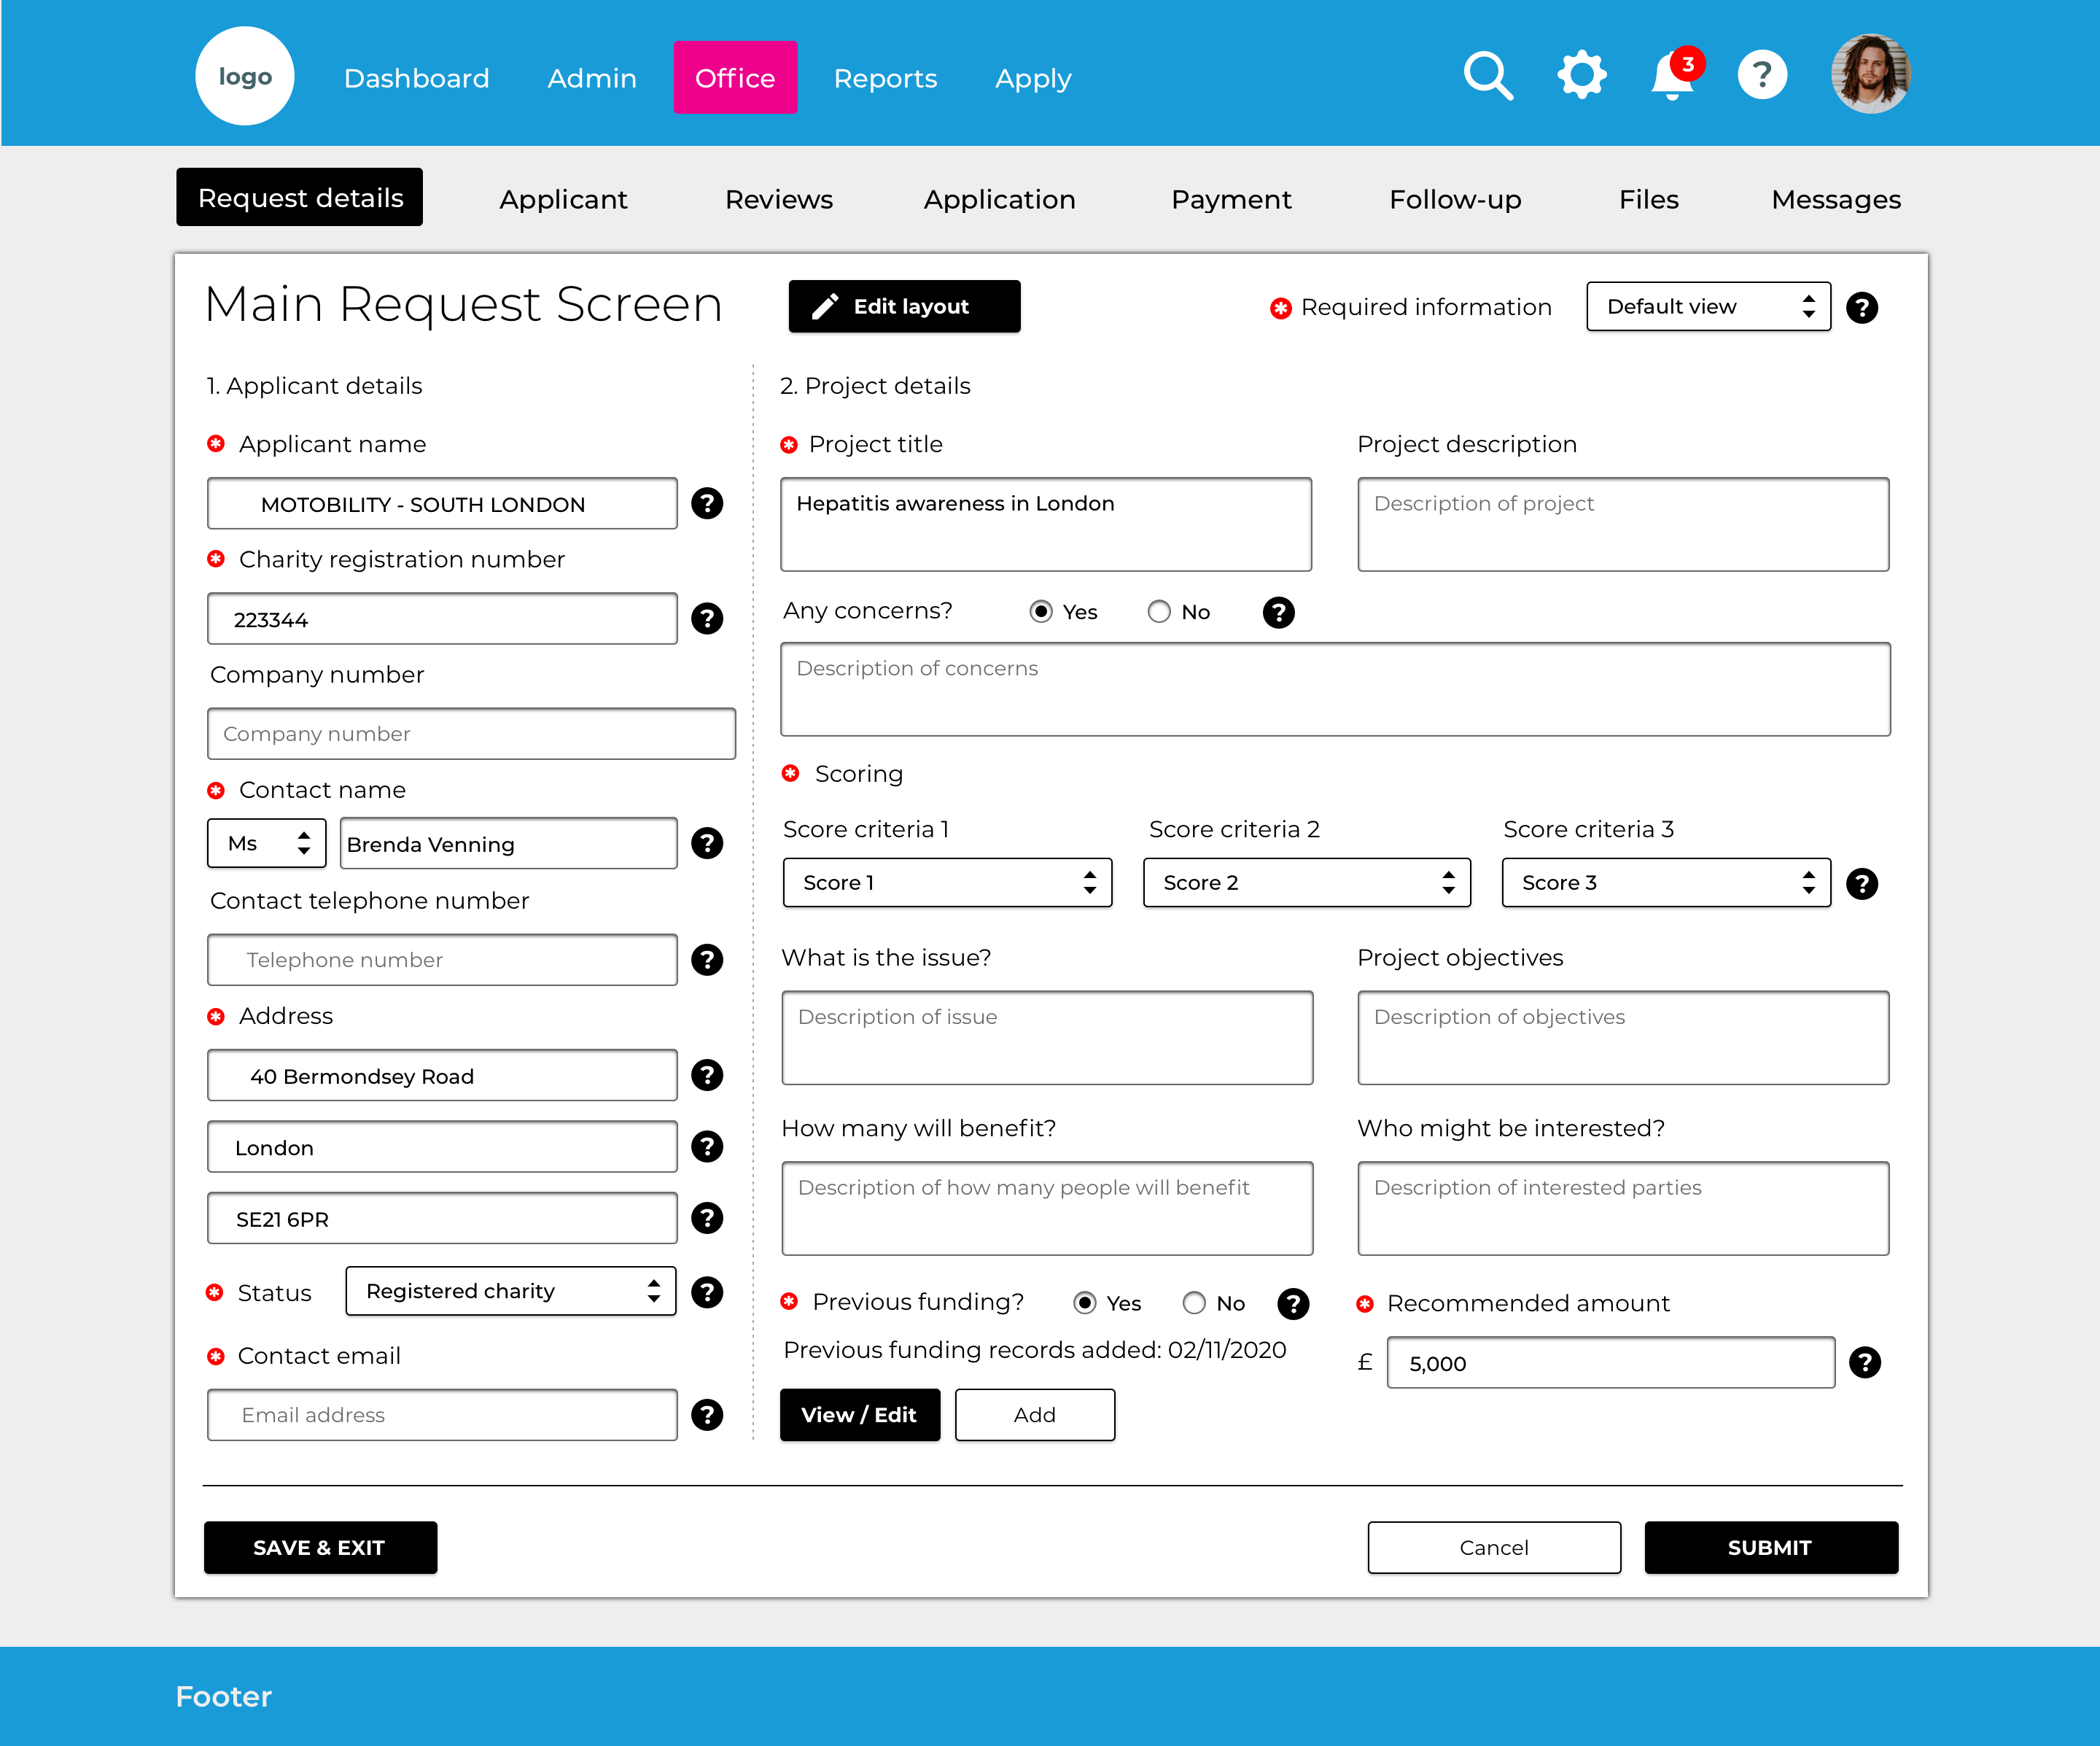
Task: Click the Project description text box
Action: coord(1622,525)
